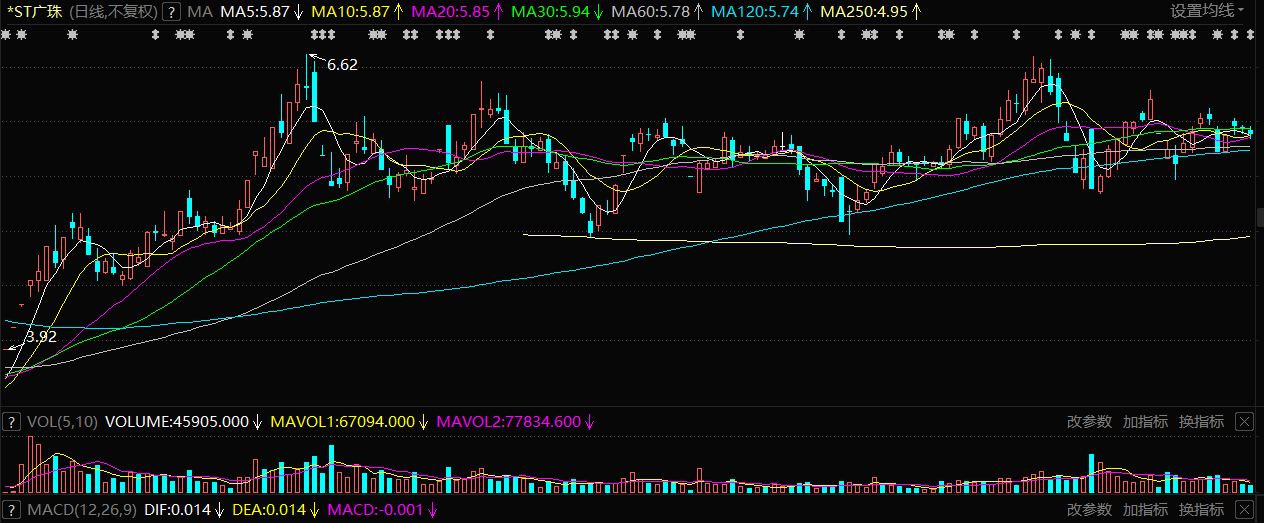The height and width of the screenshot is (523, 1264).
Task: Click the chart's vertical scrollbar handle
Action: pos(1259,218)
